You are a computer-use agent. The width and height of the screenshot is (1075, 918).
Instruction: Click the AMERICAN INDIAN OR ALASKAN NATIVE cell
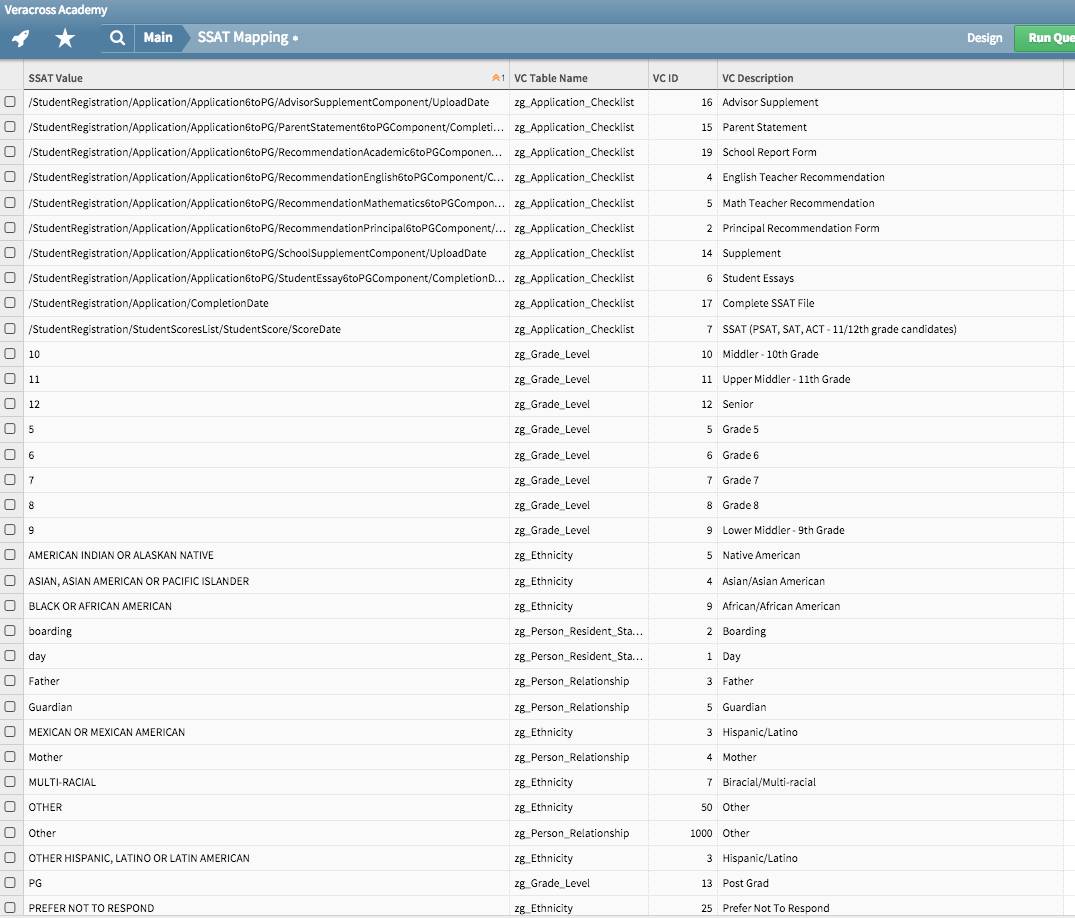121,555
